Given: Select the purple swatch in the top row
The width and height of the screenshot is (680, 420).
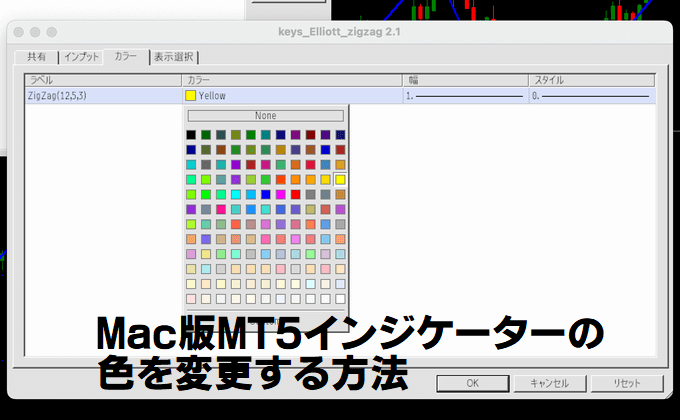Looking at the screenshot, I should pos(296,135).
